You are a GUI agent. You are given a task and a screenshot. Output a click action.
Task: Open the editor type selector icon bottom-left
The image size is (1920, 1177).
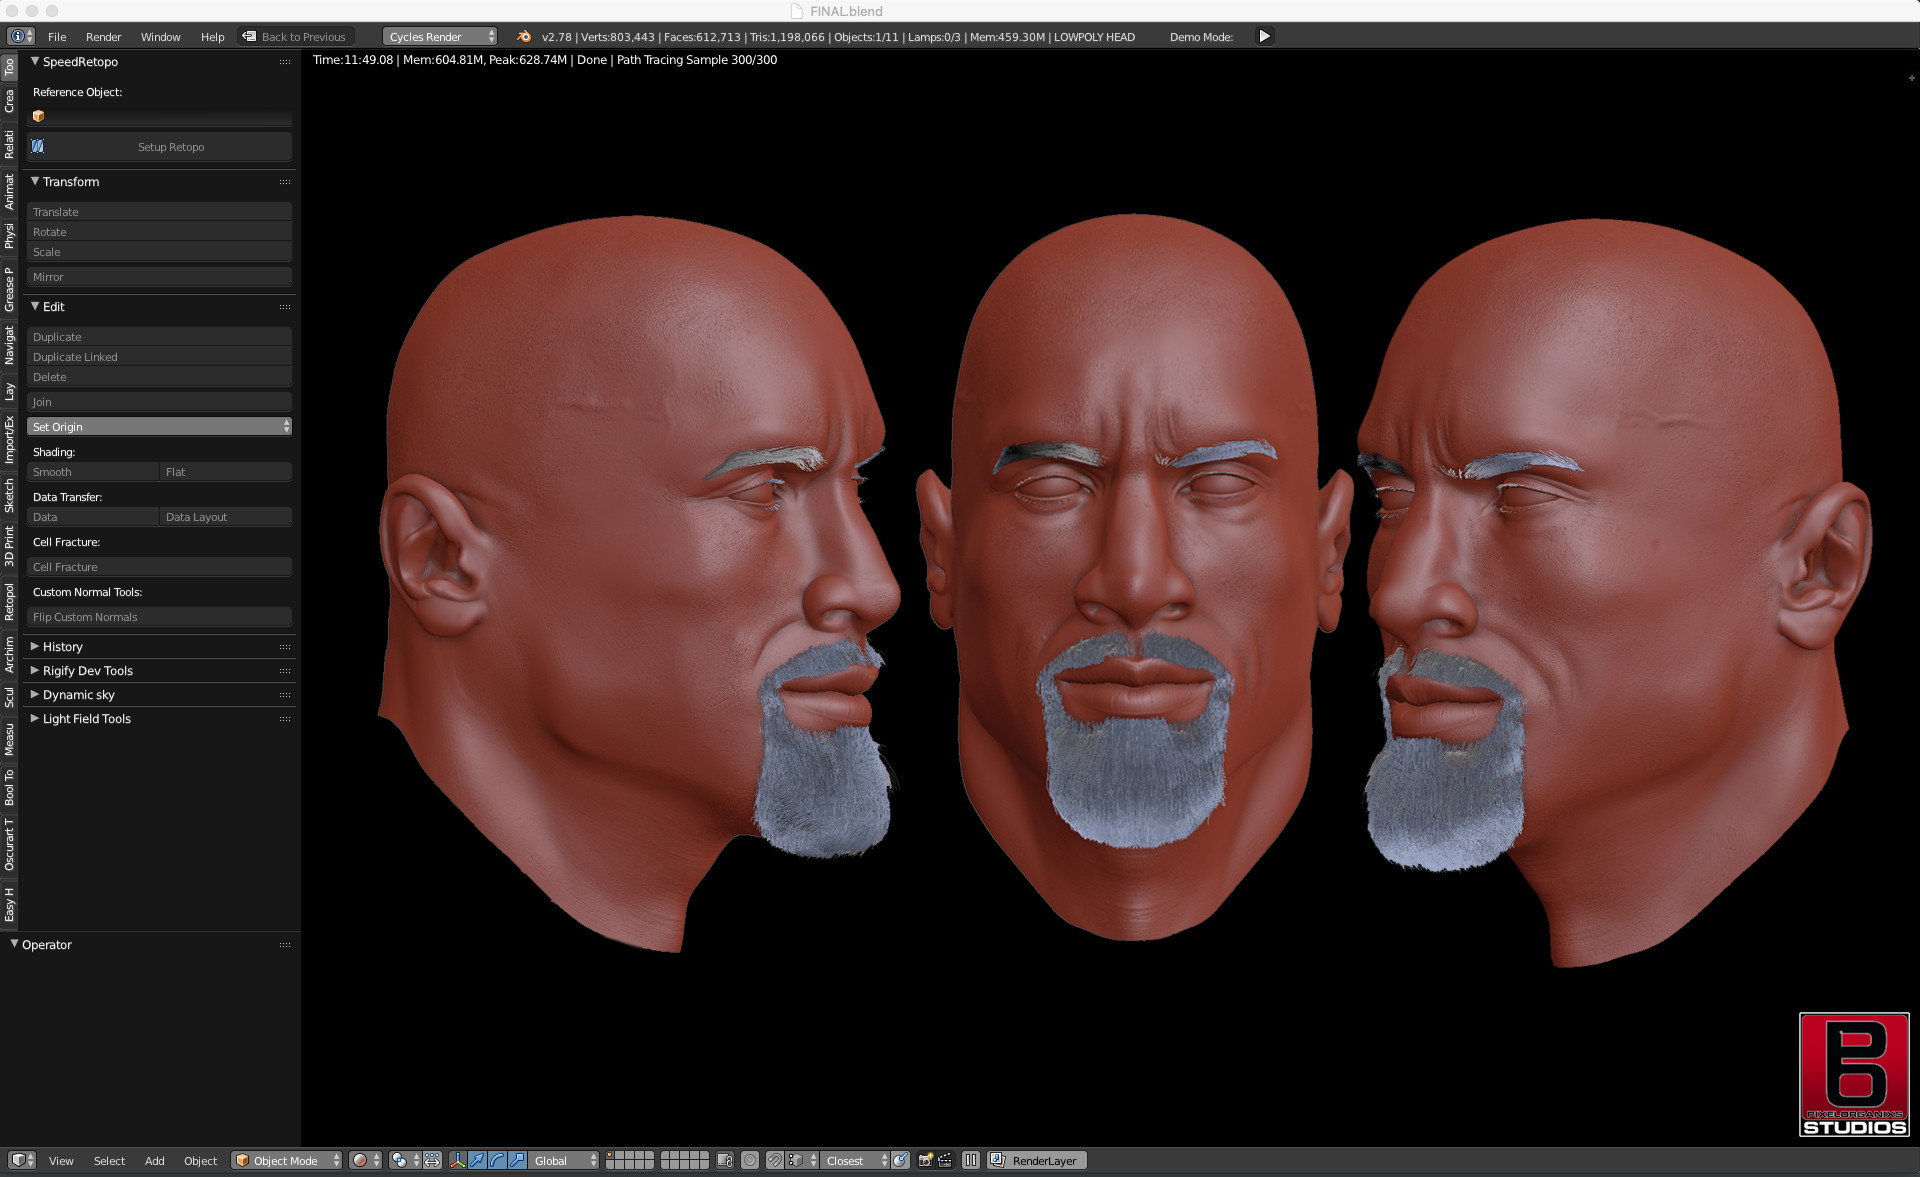(x=20, y=1161)
